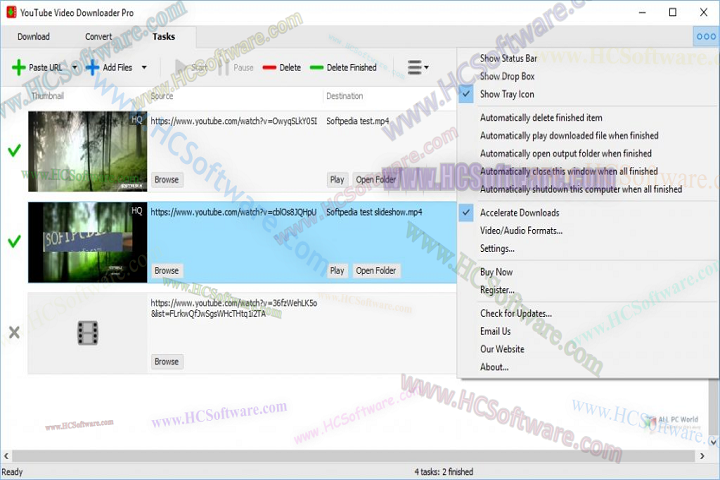Screen dimensions: 720x480
Task: Click Open Folder for Softpedia test.mp4
Action: coord(376,180)
